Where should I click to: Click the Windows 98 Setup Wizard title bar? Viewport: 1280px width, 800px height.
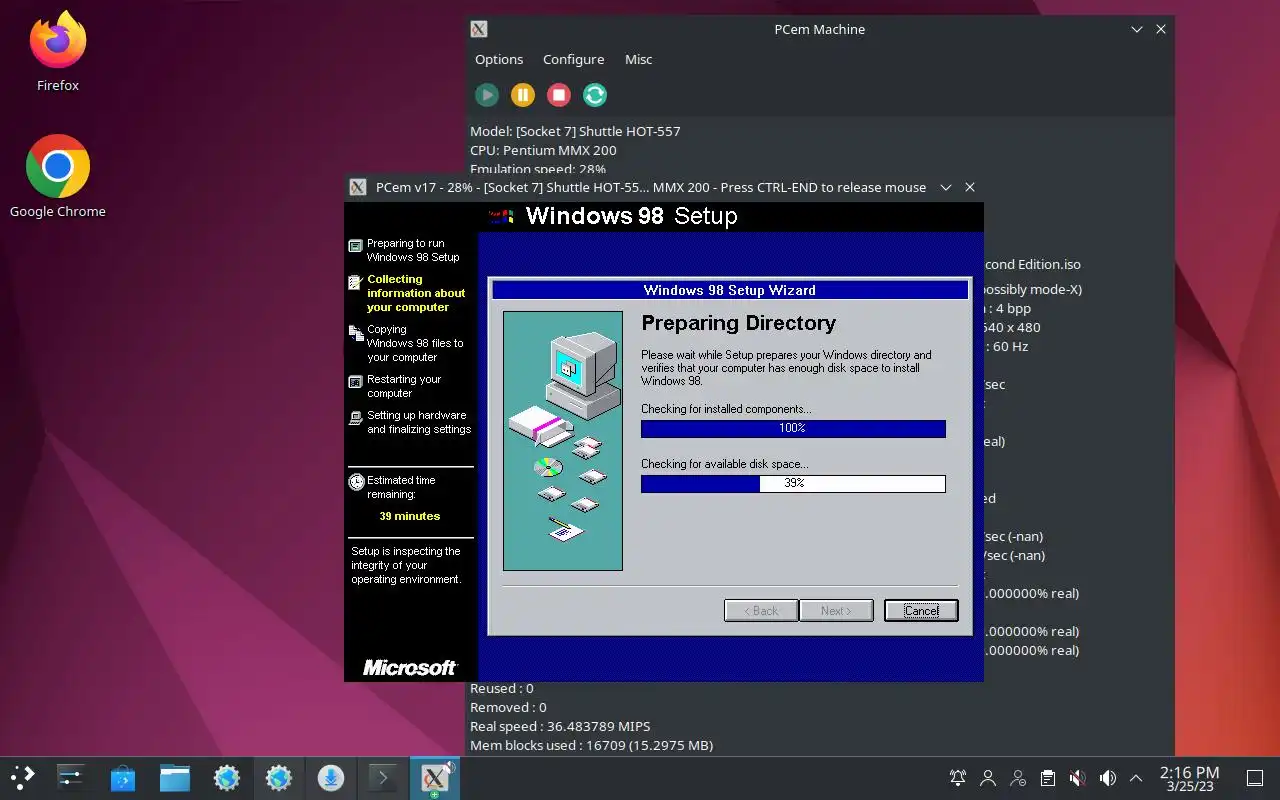pos(730,290)
